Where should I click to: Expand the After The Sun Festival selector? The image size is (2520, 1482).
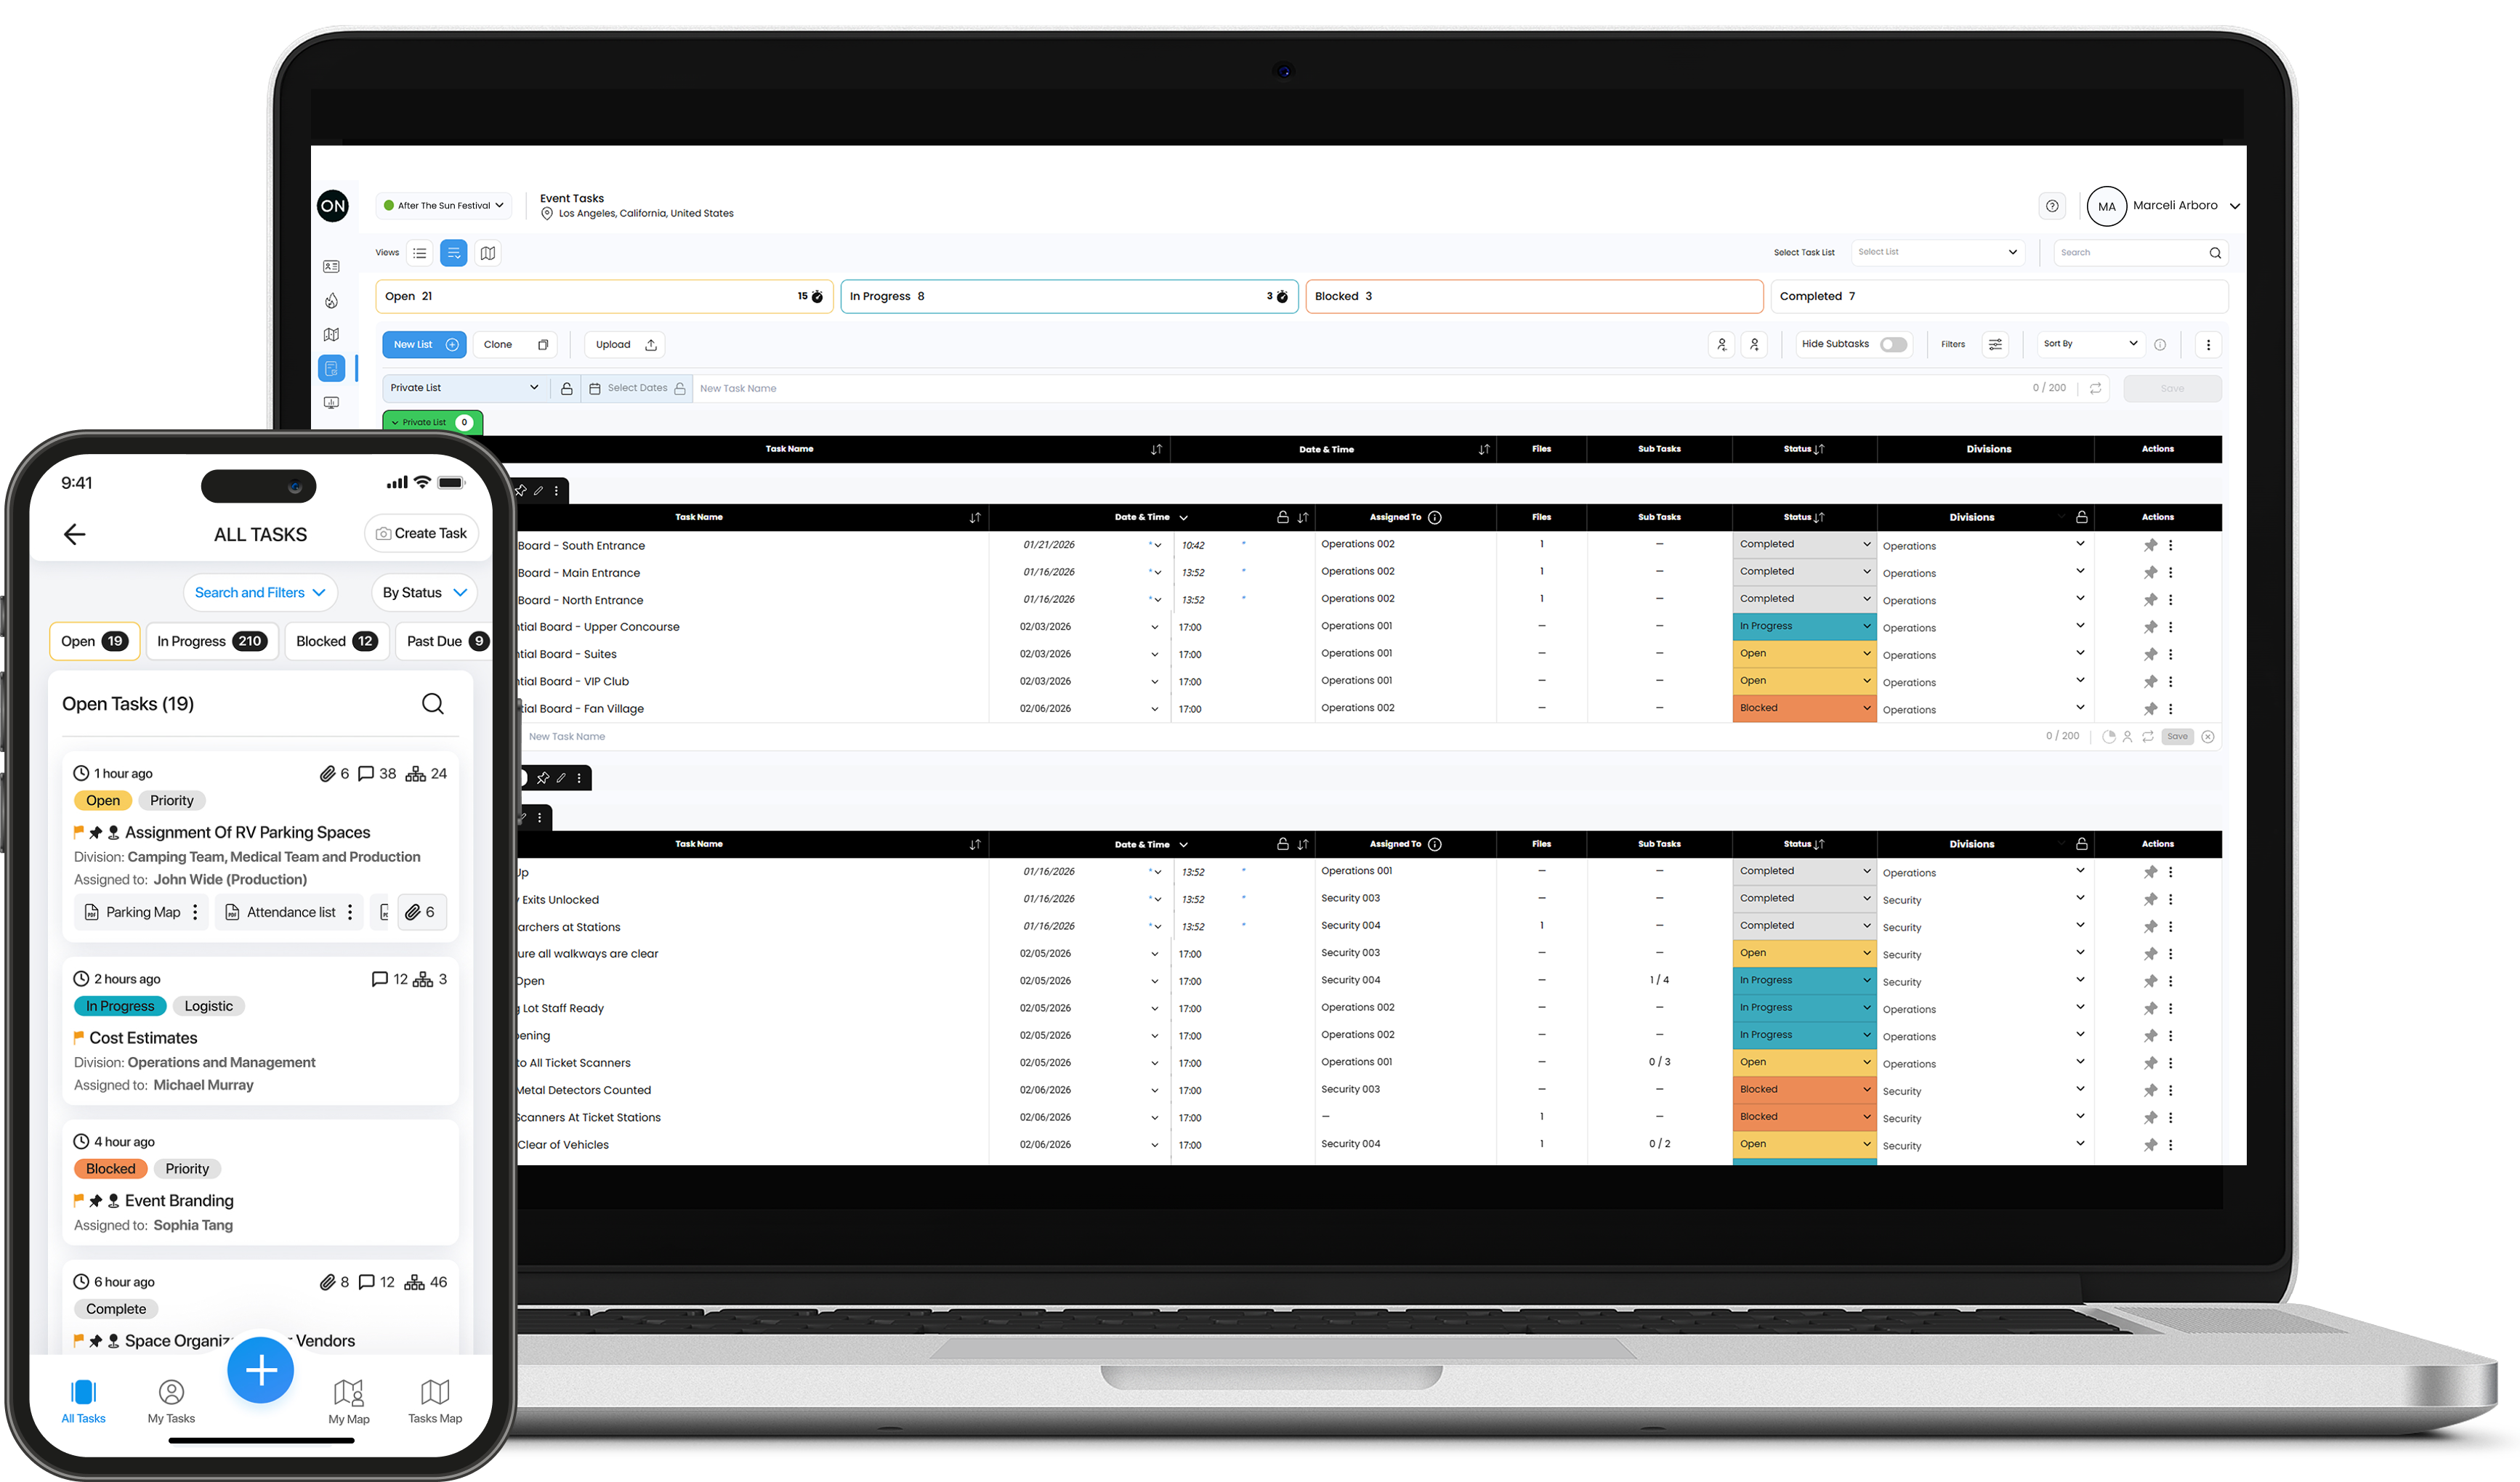pyautogui.click(x=444, y=206)
